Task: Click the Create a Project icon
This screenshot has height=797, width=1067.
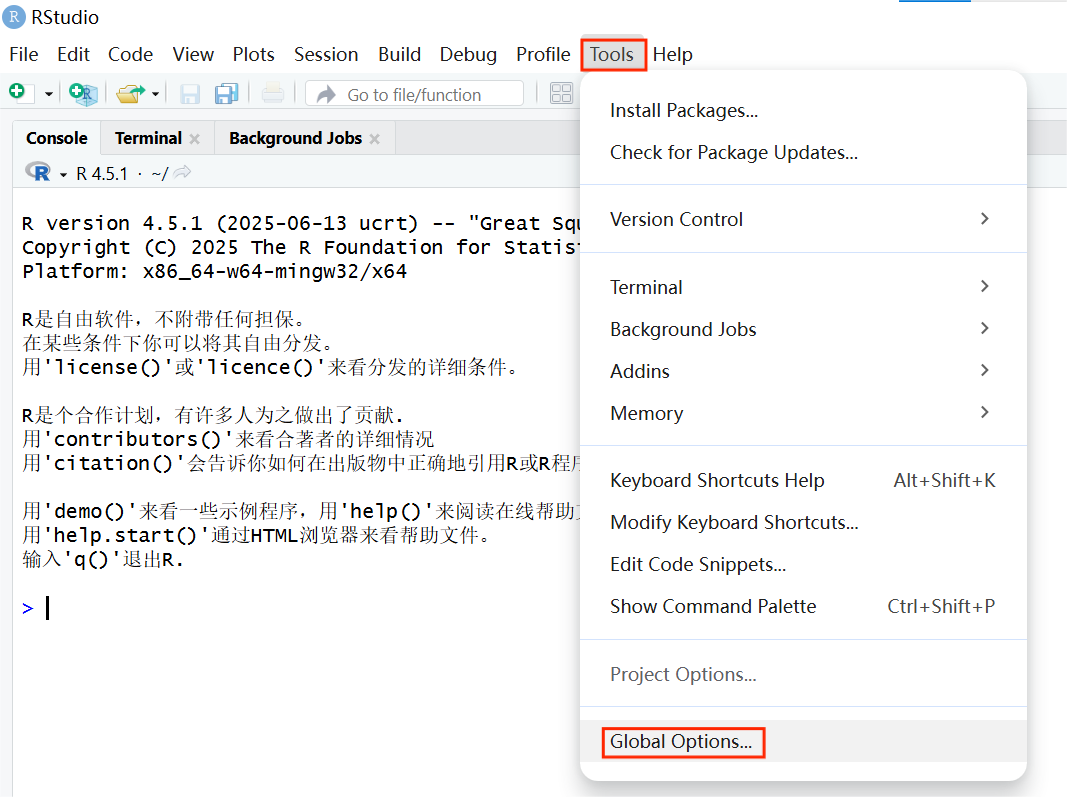Action: [83, 93]
